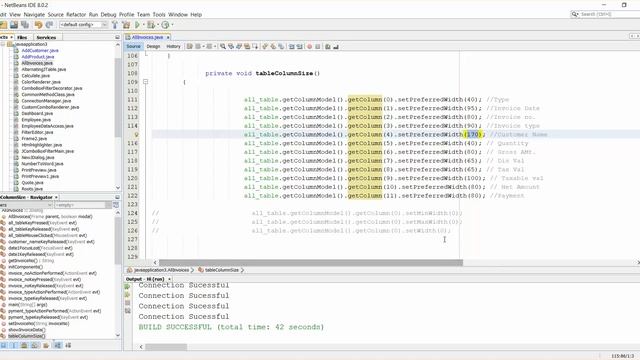Select initComponents() in the Navigator list
Viewport: 640px width, 360px height.
pos(25,267)
